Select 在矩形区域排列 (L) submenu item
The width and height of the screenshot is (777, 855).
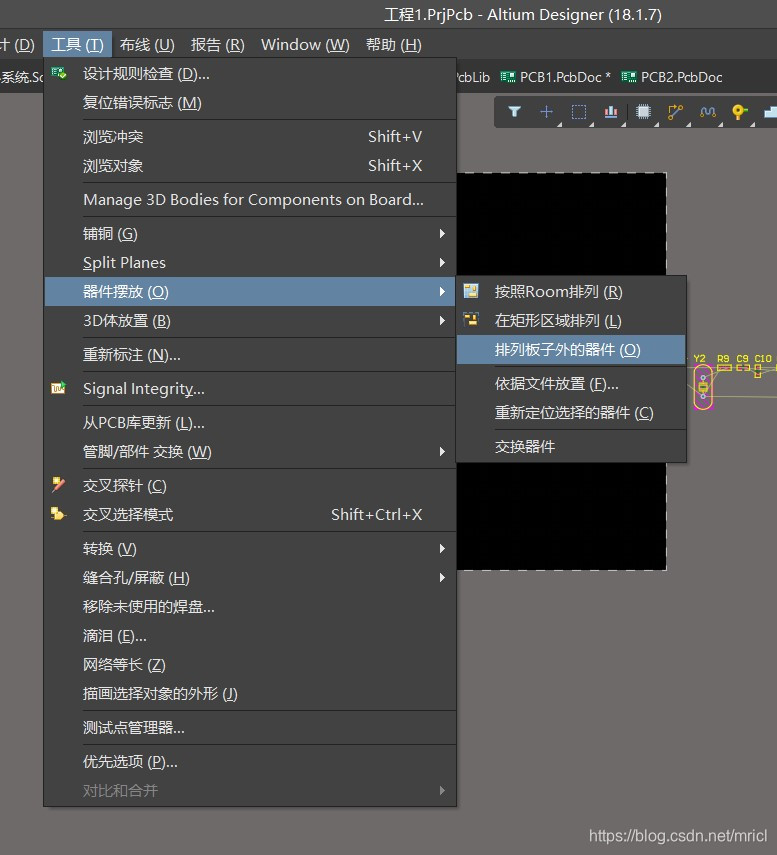tap(571, 321)
